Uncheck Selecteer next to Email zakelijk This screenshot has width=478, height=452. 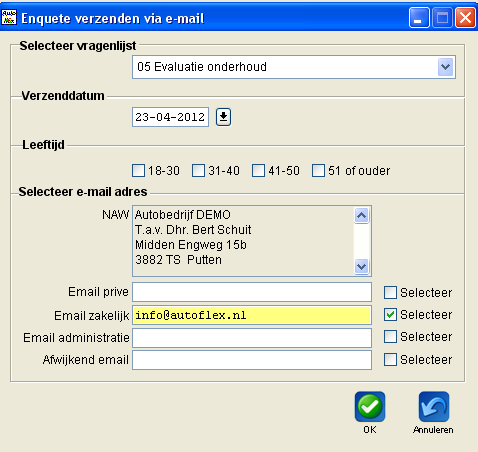390,315
